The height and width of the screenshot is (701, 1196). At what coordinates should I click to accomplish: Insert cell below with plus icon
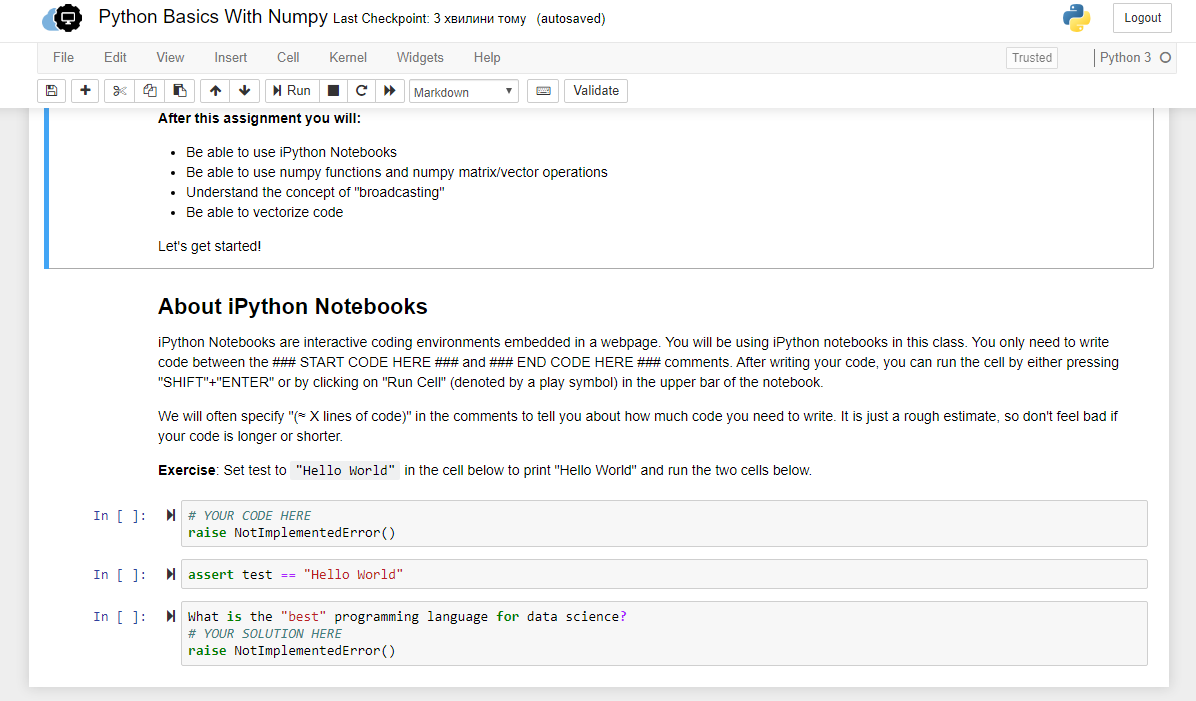[x=85, y=91]
